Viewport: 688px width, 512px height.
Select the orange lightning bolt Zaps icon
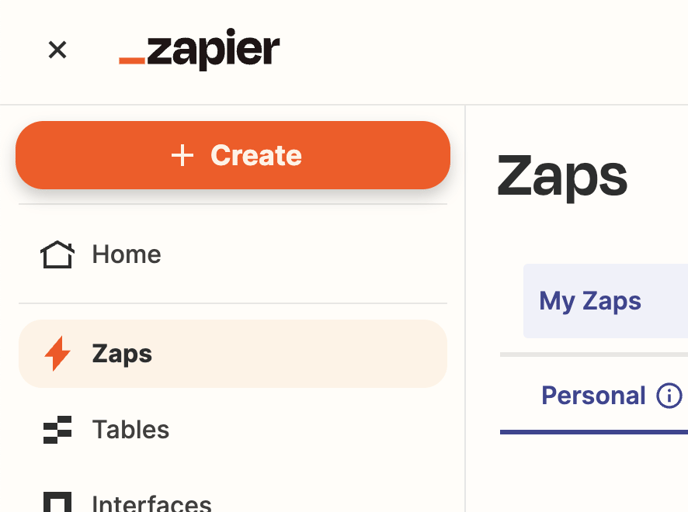pyautogui.click(x=57, y=354)
